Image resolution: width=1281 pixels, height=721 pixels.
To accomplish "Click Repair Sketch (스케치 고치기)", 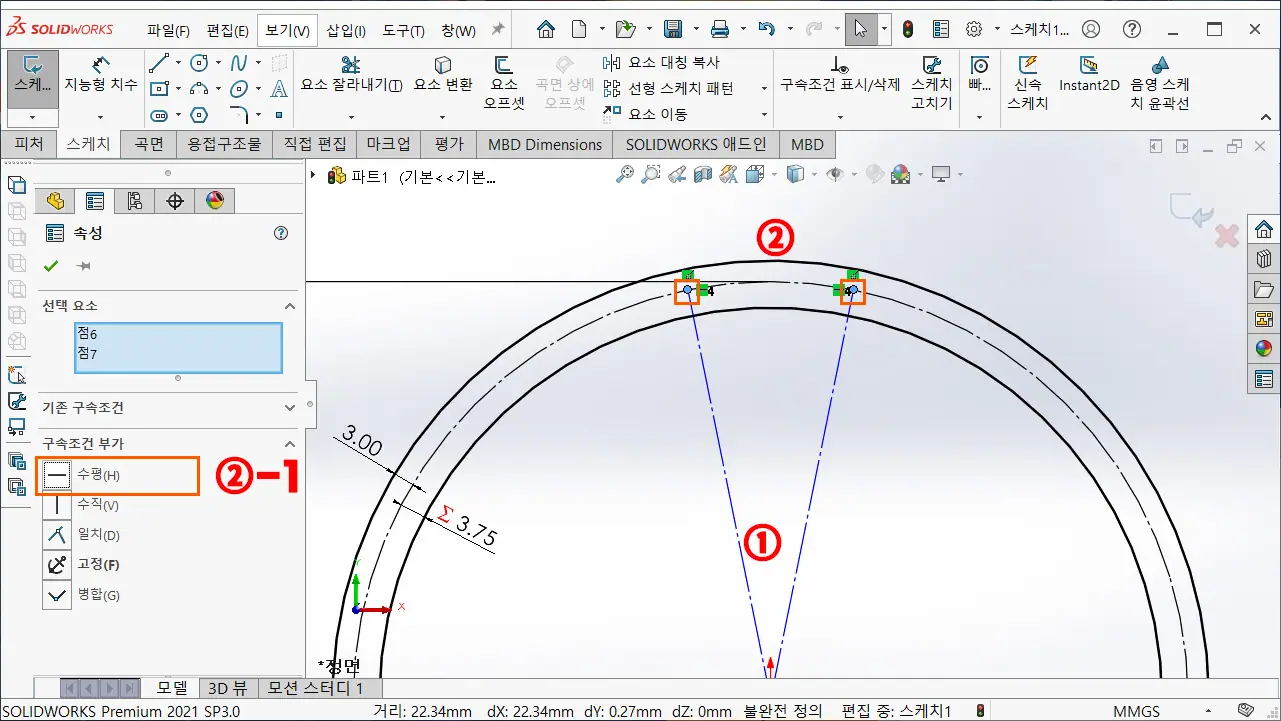I will pyautogui.click(x=932, y=81).
